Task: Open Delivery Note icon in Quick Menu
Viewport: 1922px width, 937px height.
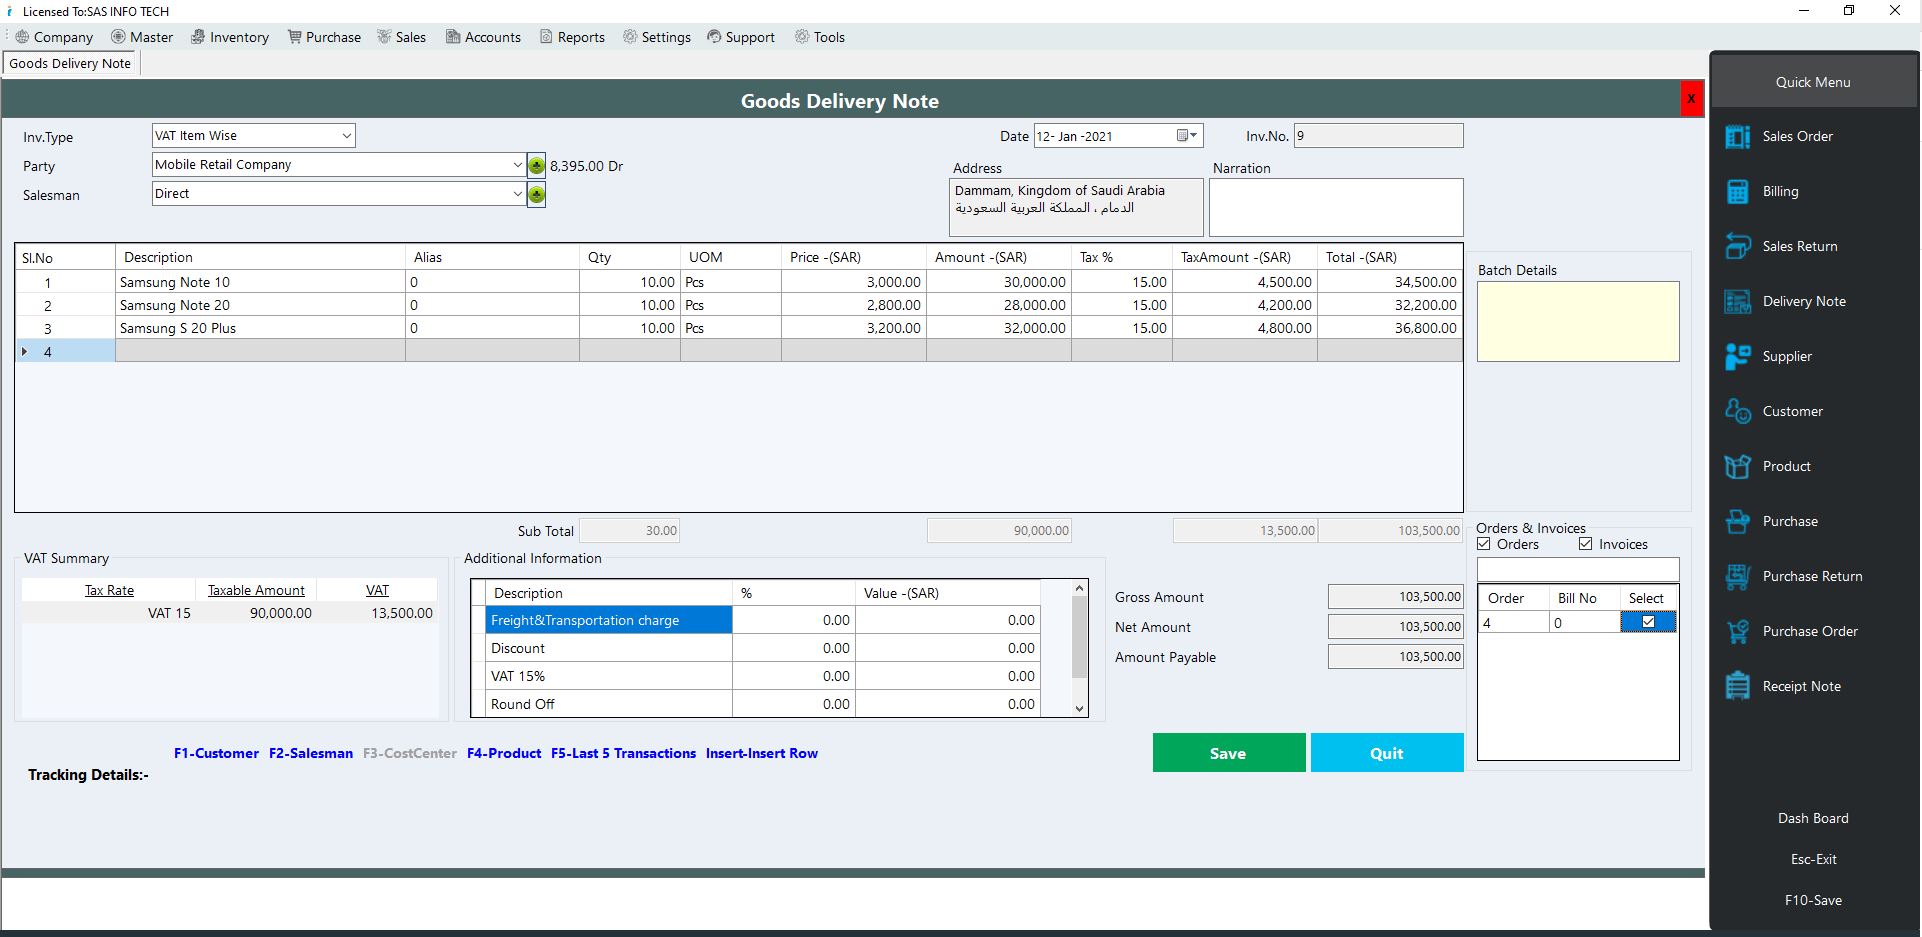Action: point(1738,301)
